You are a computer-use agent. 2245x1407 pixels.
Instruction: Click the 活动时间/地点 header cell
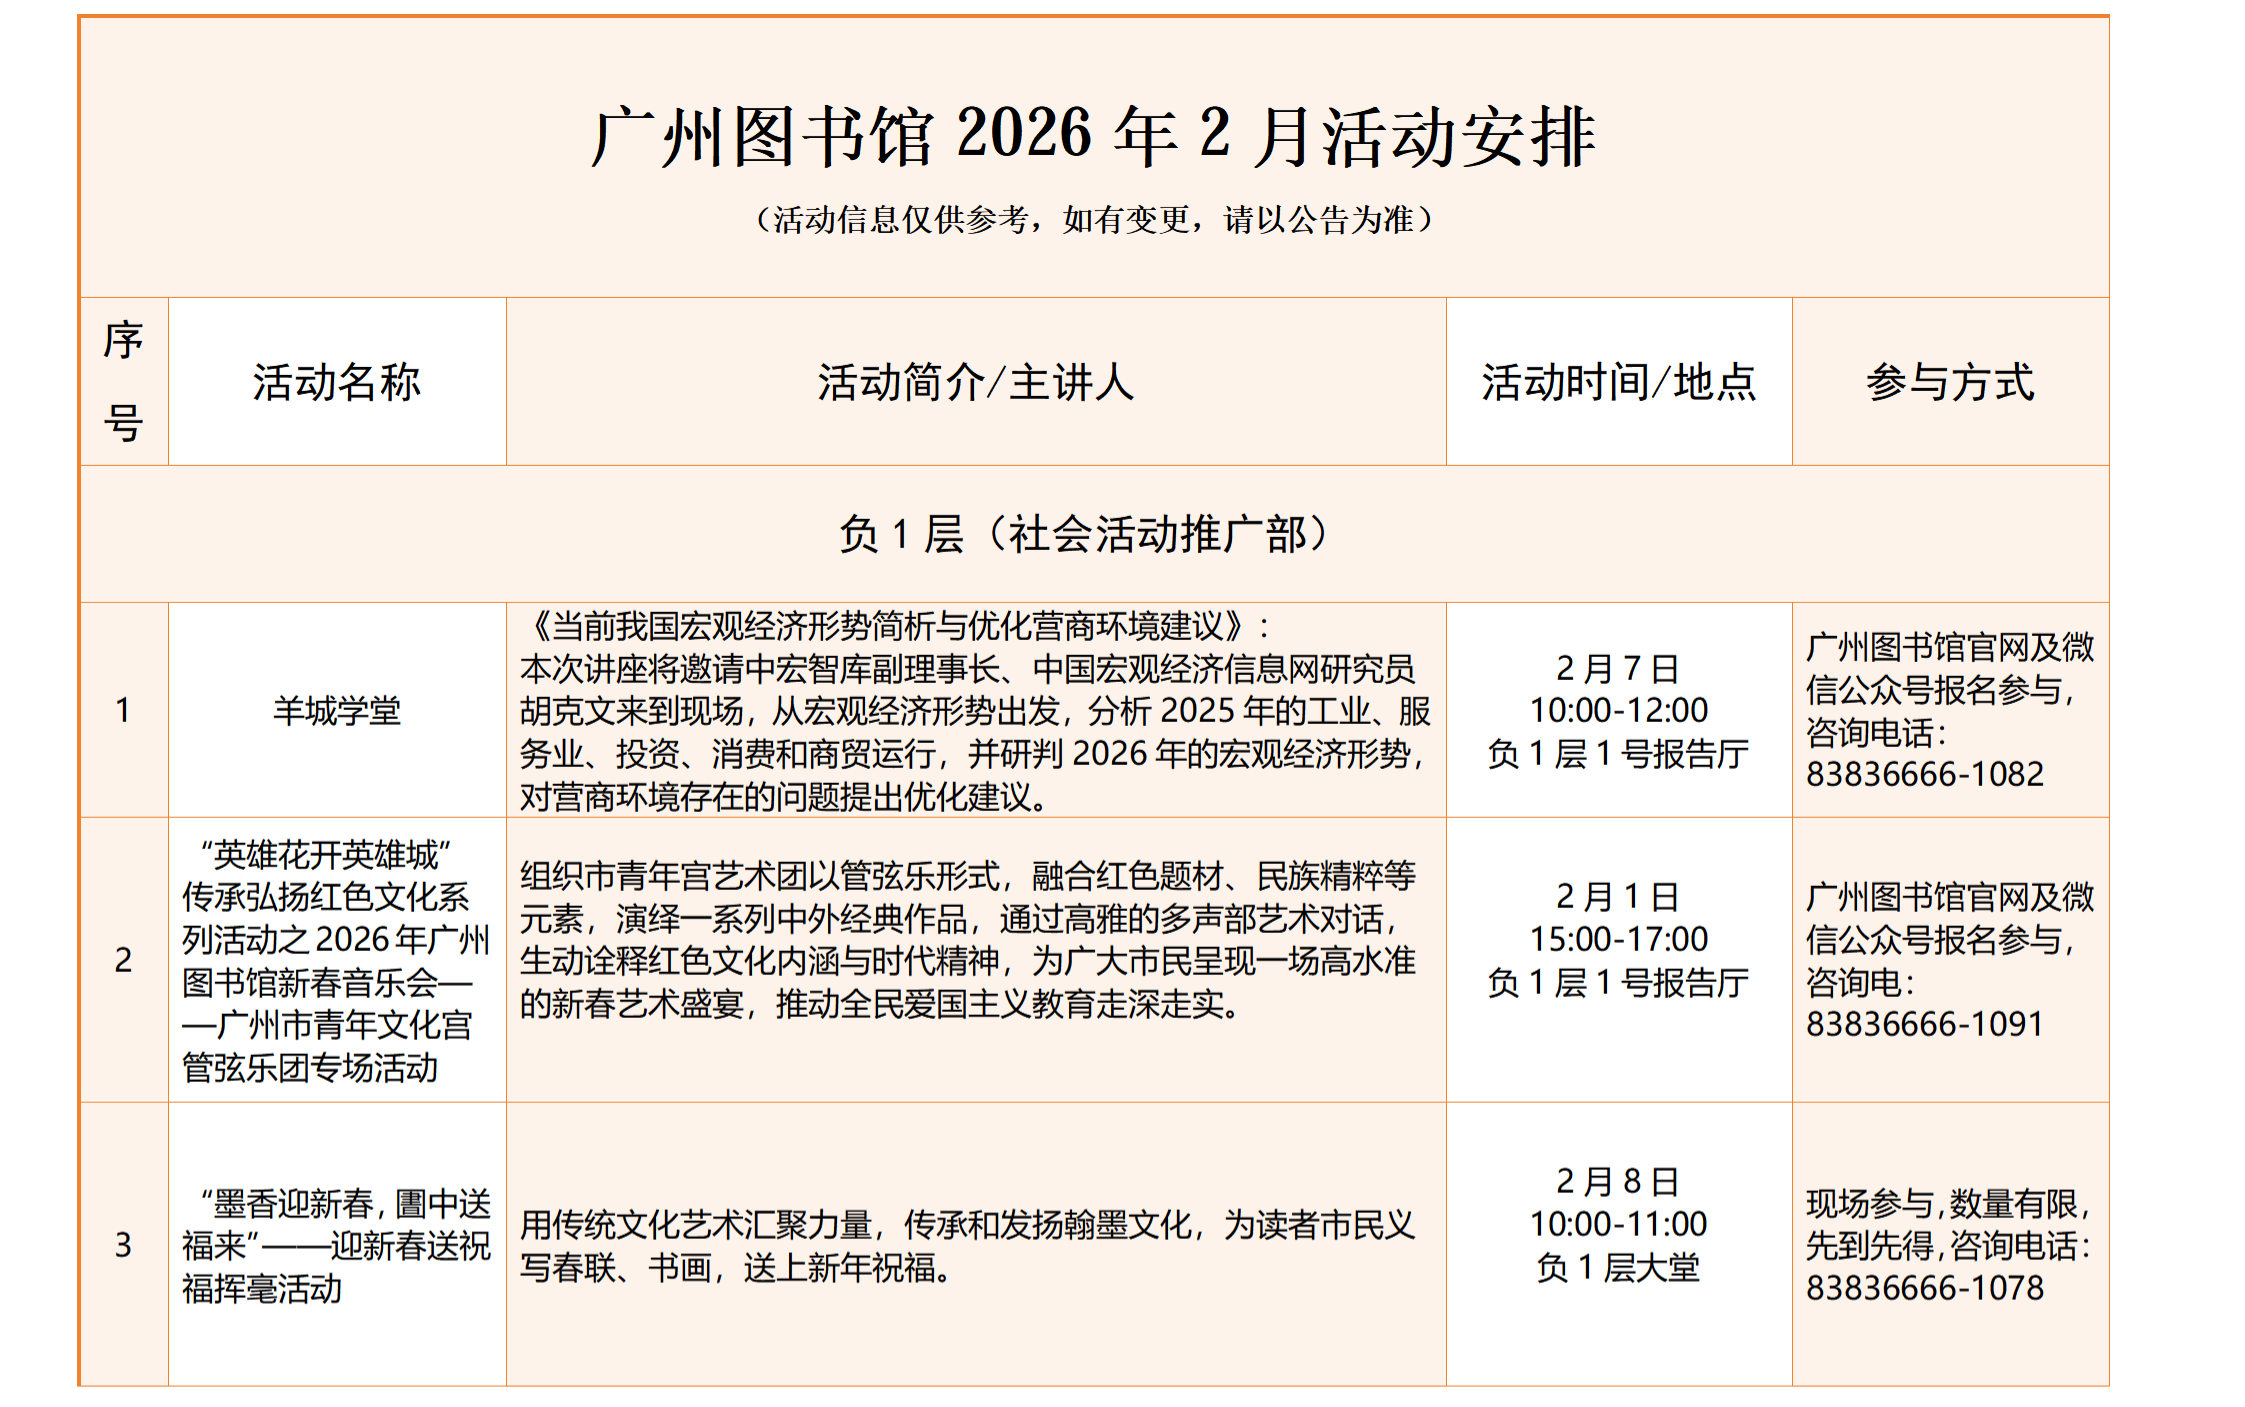click(x=1618, y=382)
